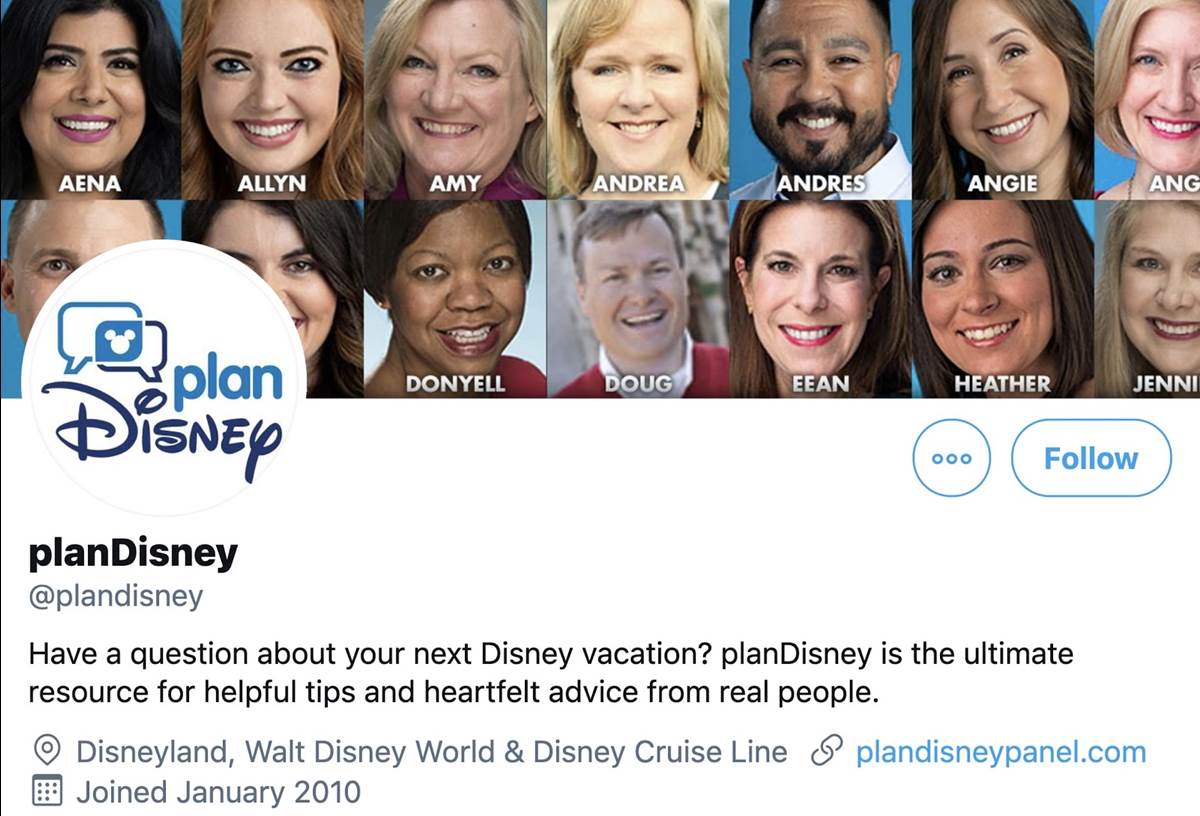
Task: Open the three-dot more options menu
Action: tap(951, 458)
